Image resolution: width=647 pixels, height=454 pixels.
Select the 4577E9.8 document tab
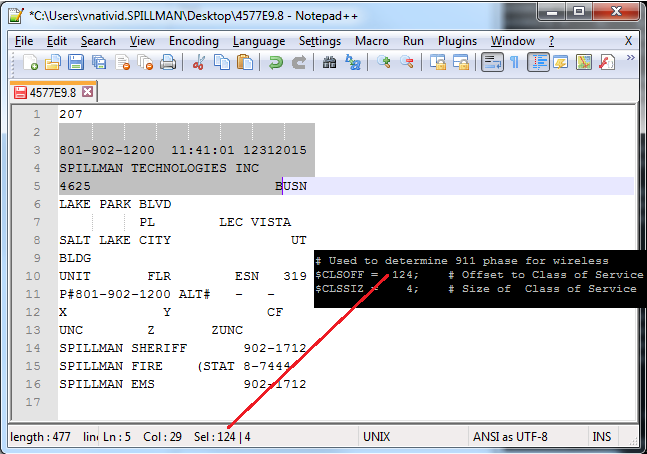coord(53,92)
